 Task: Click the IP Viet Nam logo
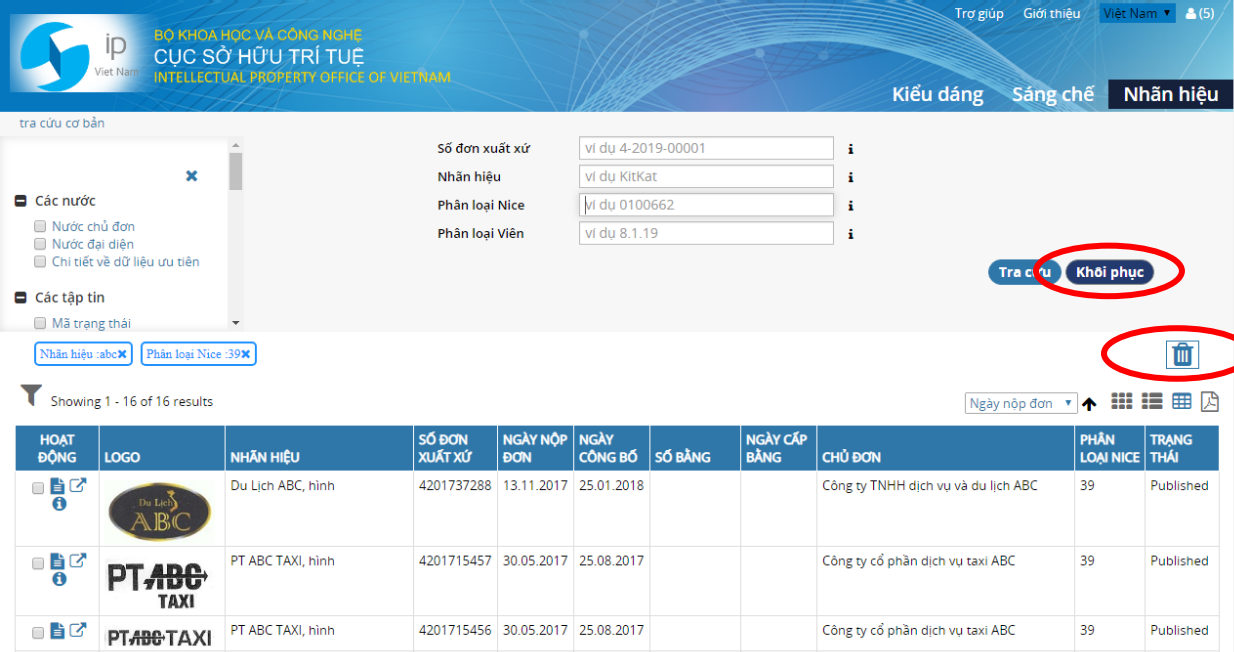click(x=77, y=53)
